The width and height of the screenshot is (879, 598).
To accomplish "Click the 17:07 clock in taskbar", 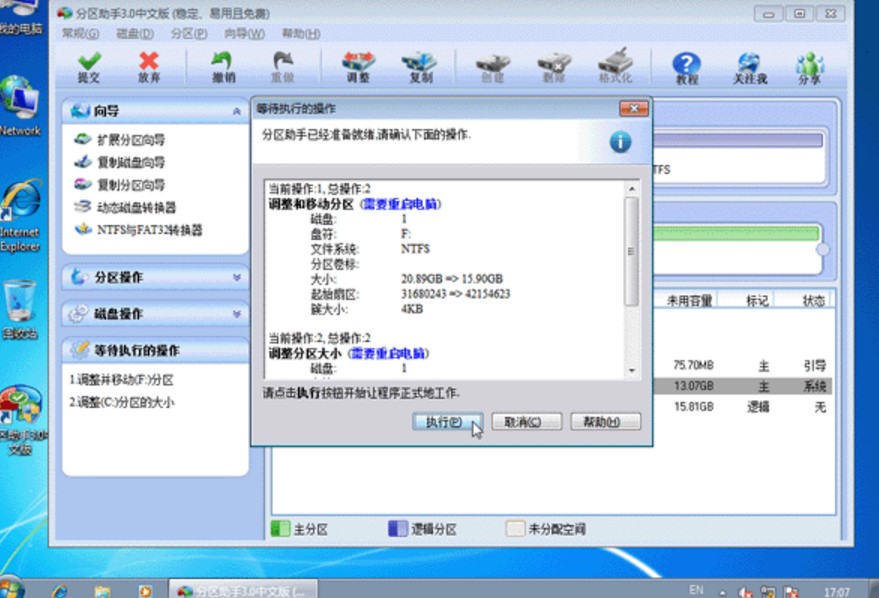I will (x=836, y=592).
